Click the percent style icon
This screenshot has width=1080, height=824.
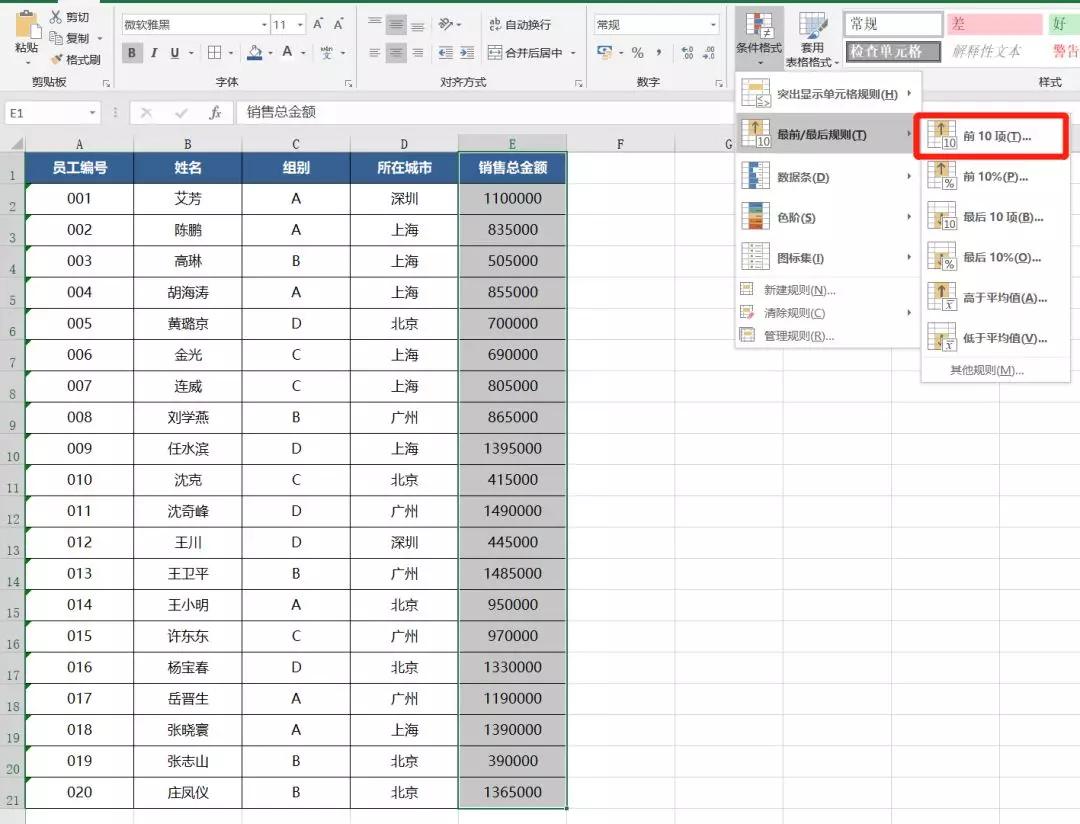[637, 53]
